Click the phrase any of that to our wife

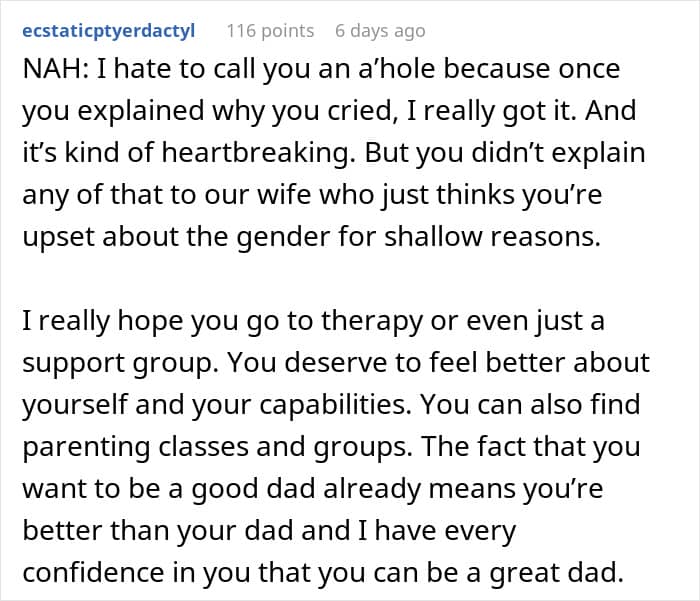click(x=167, y=195)
